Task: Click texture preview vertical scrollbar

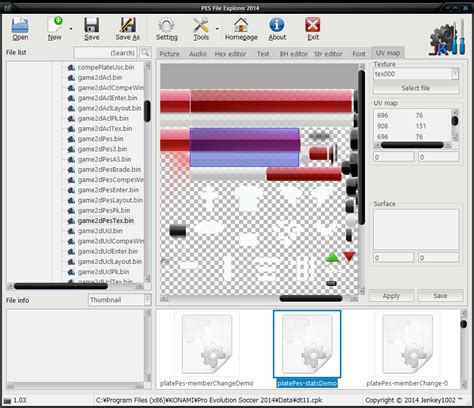Action: (x=361, y=147)
